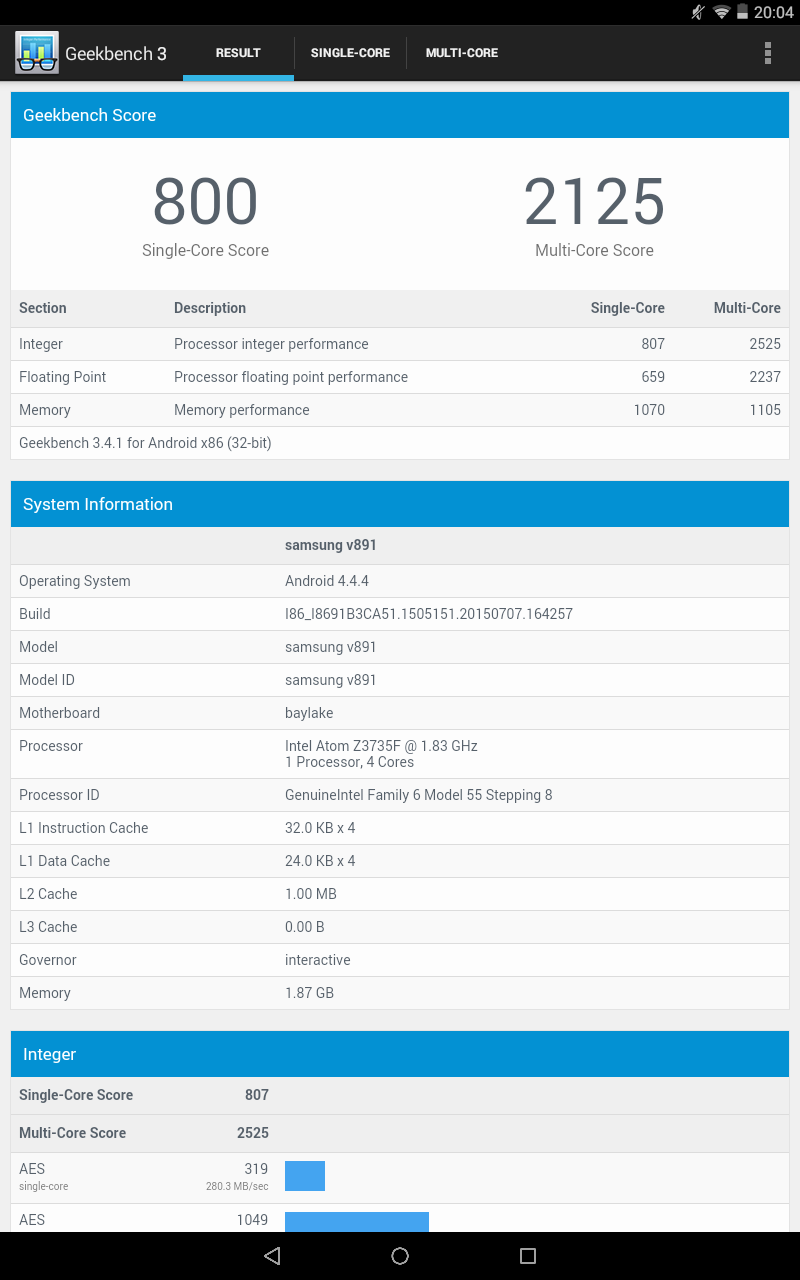Image resolution: width=800 pixels, height=1280 pixels.
Task: Tap the Description column header
Action: click(210, 308)
